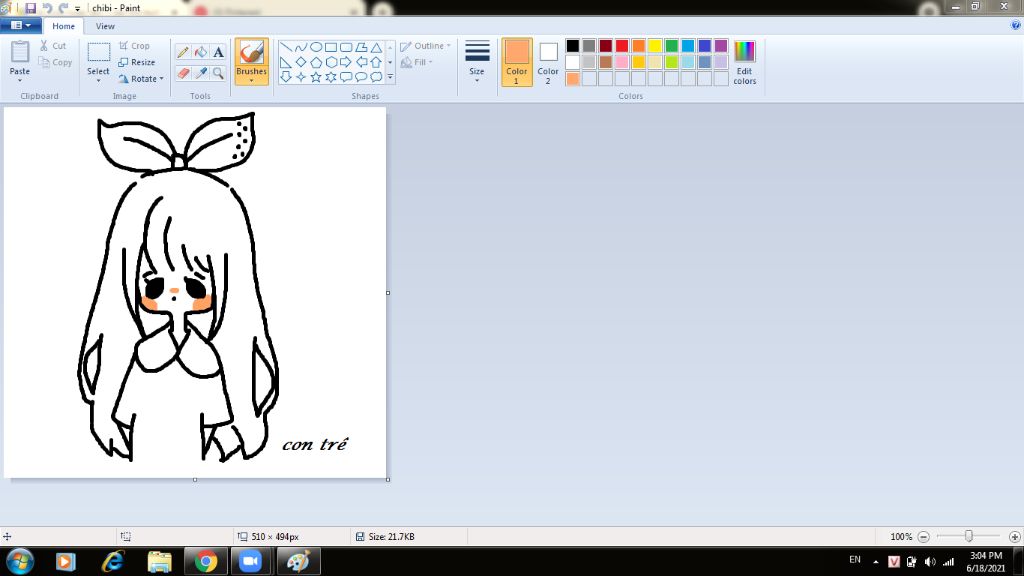This screenshot has height=576, width=1024.
Task: Pick the yellow color swatch
Action: 655,46
